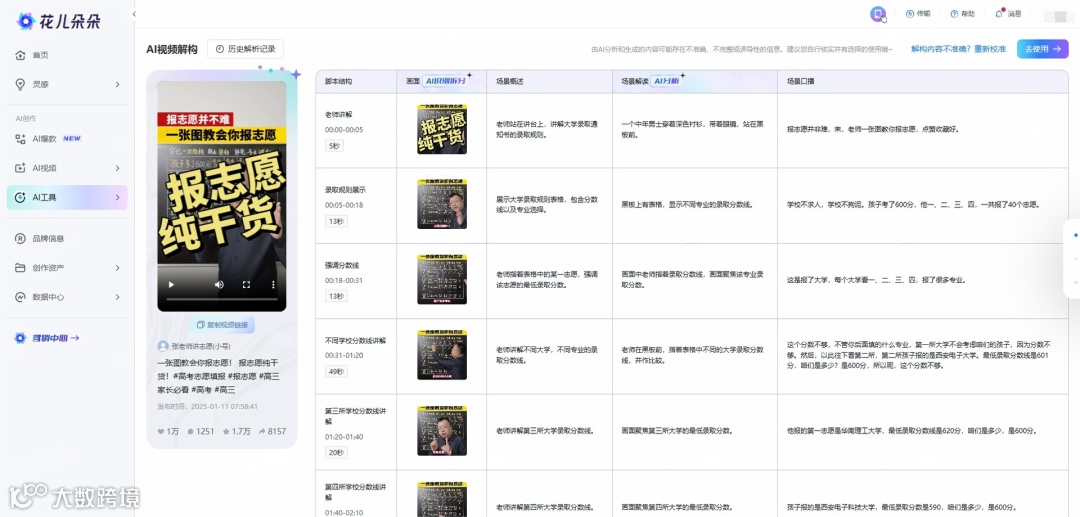1080x517 pixels.
Task: Open thumbnail for 不同学校分数线讲解 row
Action: coord(442,355)
